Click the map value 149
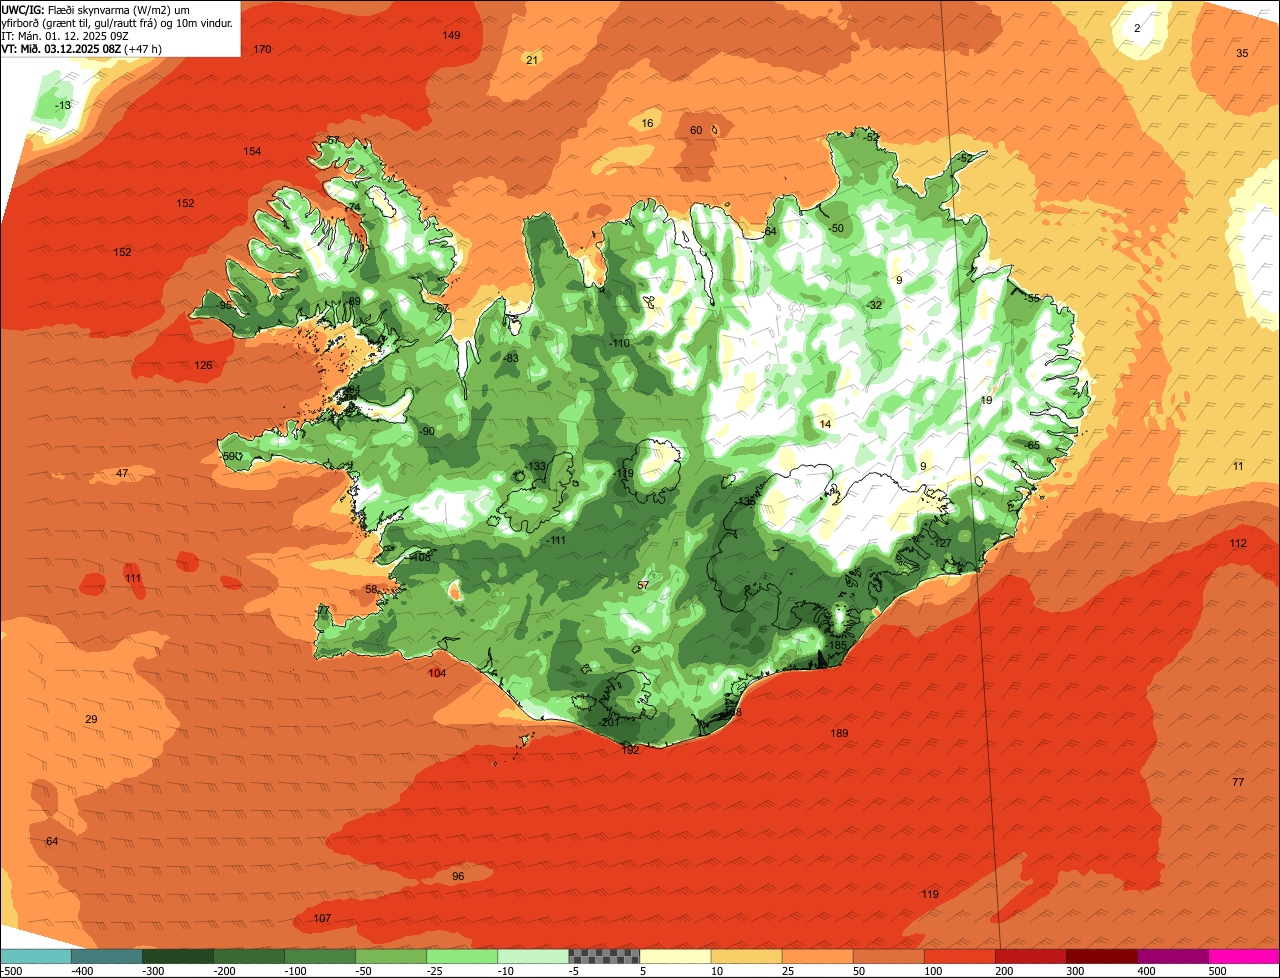 click(x=452, y=35)
